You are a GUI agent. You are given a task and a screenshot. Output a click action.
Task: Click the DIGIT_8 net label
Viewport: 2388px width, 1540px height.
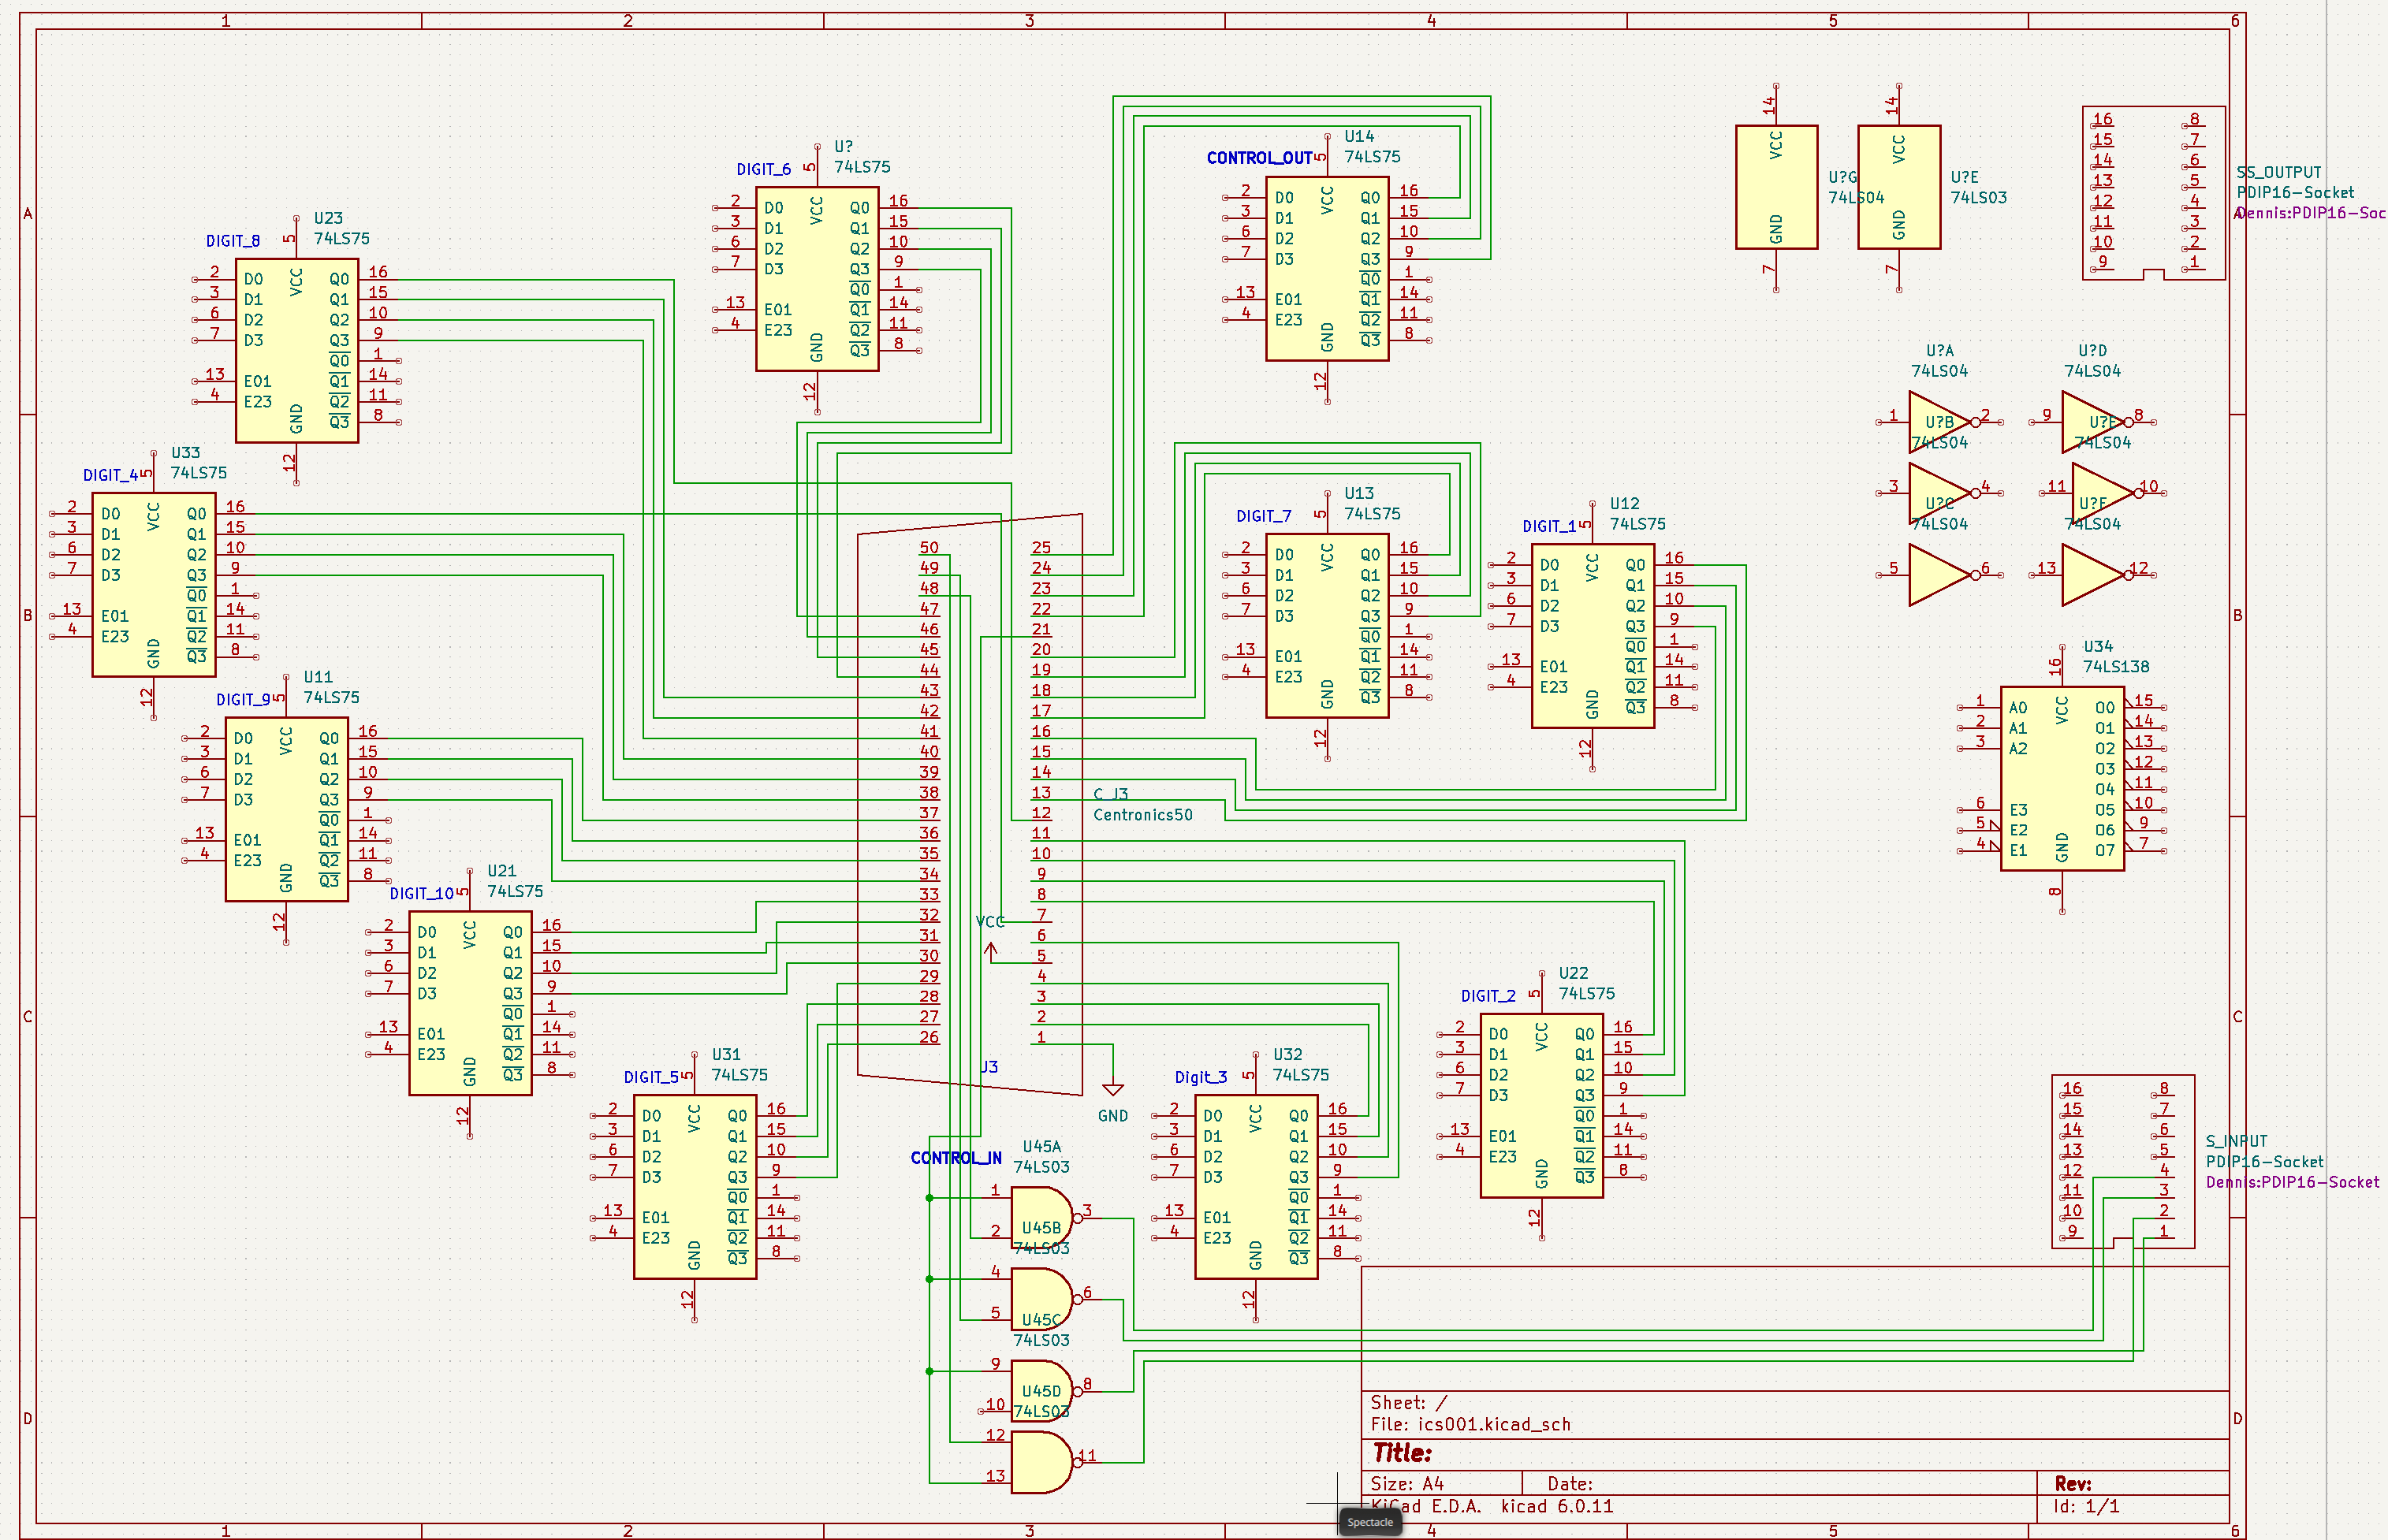(233, 241)
